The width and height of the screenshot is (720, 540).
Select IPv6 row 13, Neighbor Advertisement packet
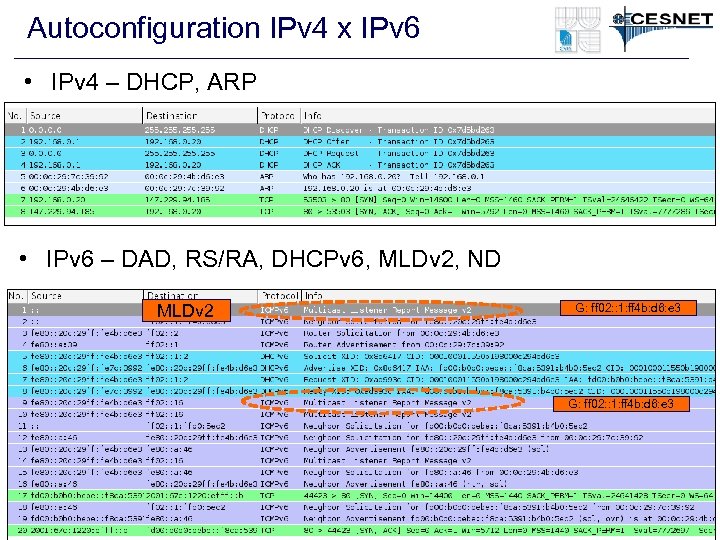(361, 449)
